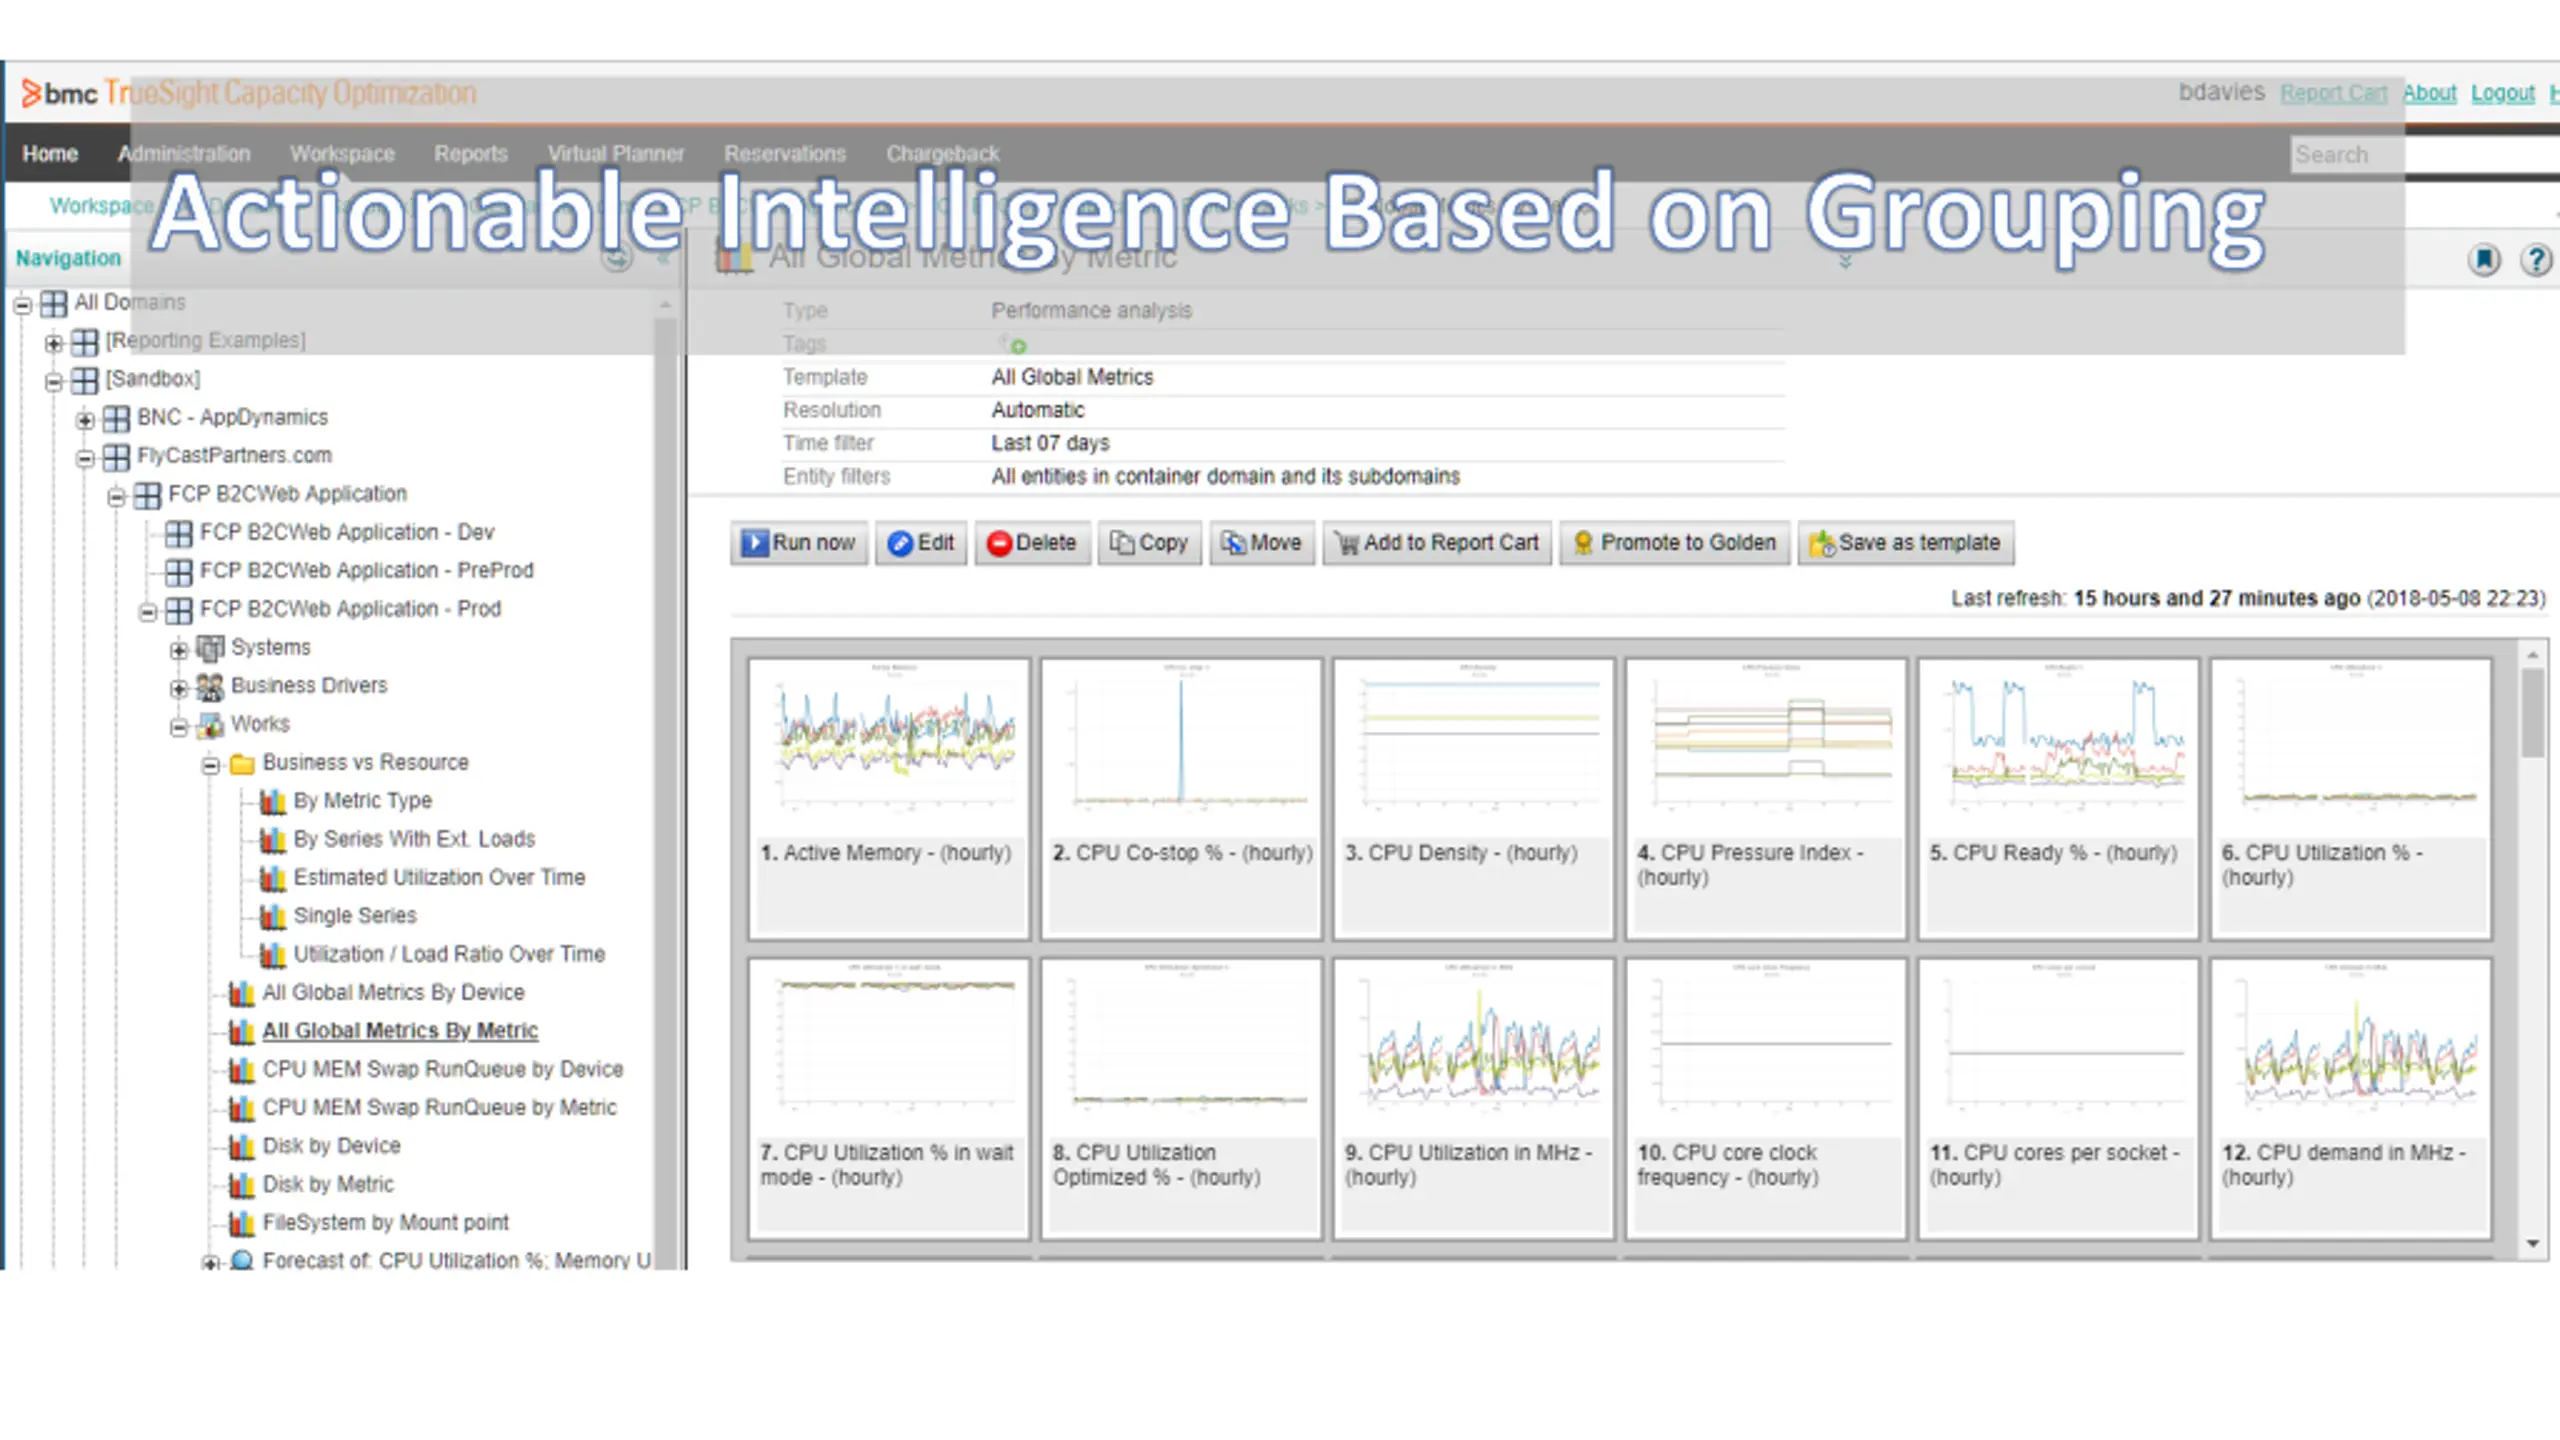
Task: Open the Report Cart link
Action: [x=2333, y=93]
